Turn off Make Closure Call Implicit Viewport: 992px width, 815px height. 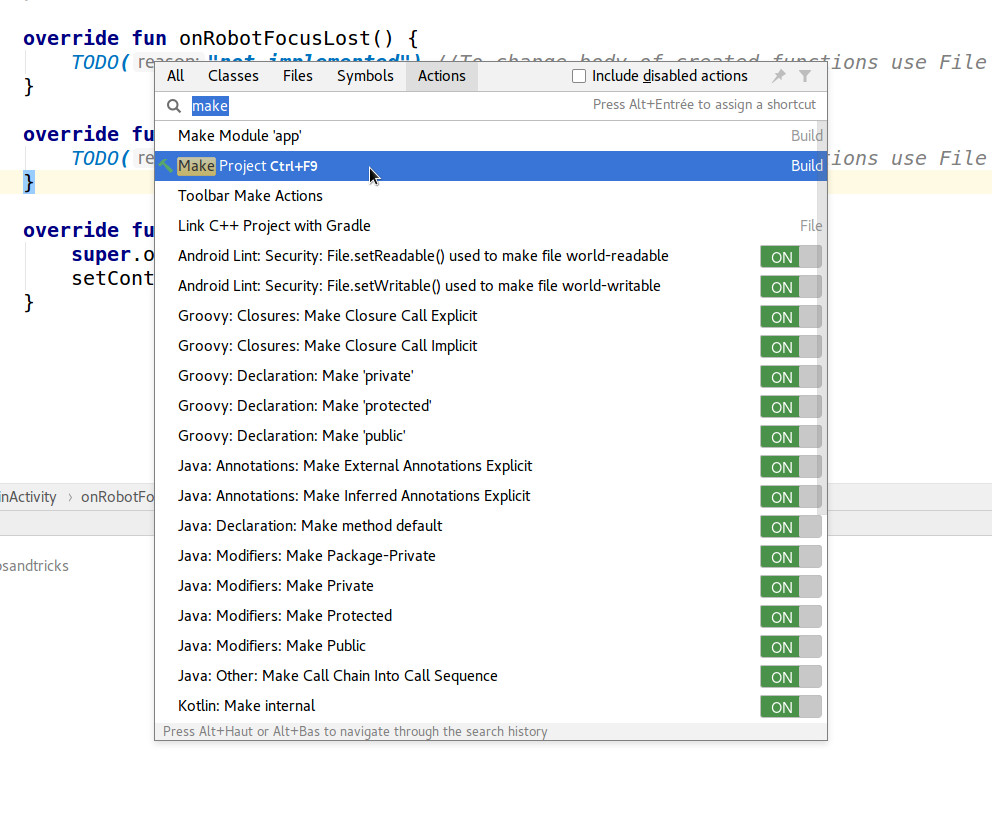click(791, 347)
